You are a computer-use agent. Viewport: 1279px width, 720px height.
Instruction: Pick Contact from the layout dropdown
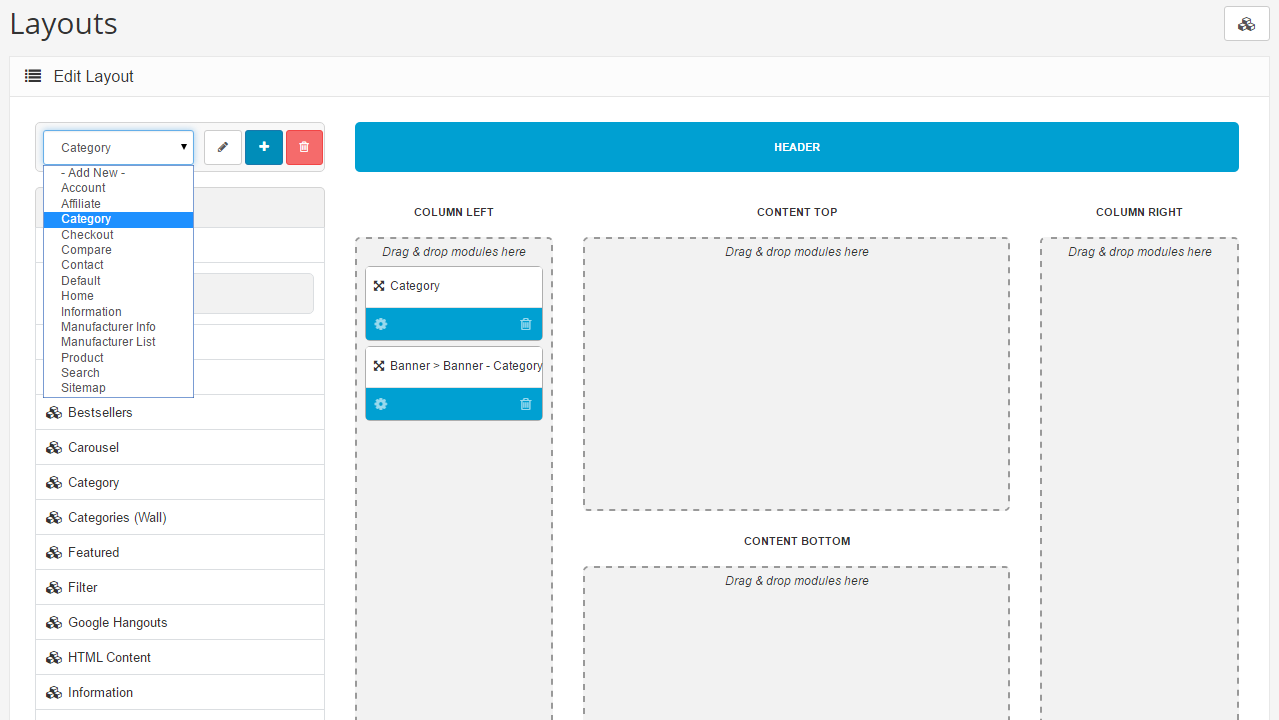(x=118, y=265)
